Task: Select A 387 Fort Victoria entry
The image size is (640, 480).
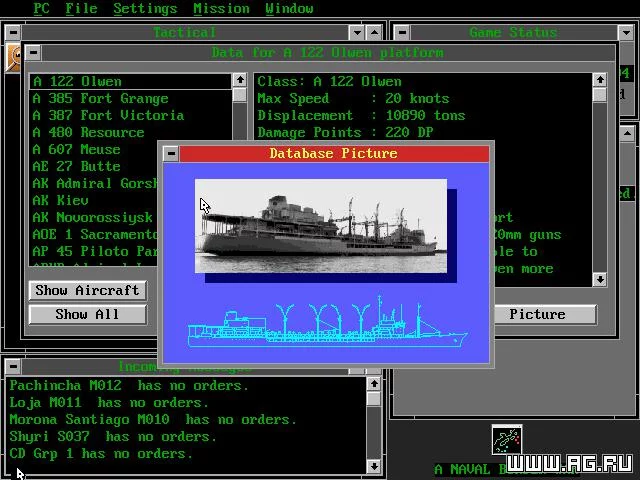Action: 131,116
